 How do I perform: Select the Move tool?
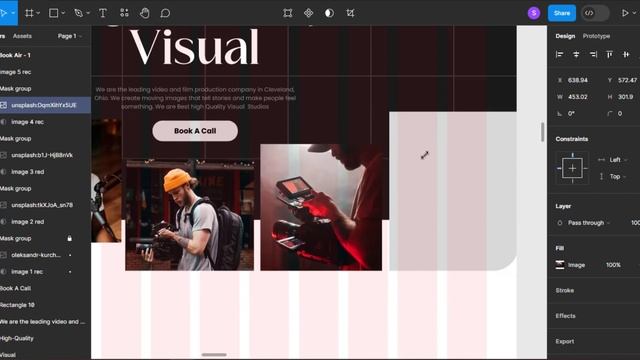click(3, 13)
